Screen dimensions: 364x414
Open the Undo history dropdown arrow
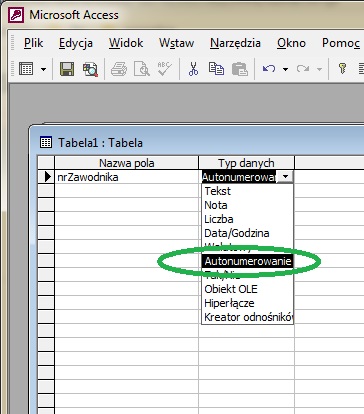coord(285,69)
